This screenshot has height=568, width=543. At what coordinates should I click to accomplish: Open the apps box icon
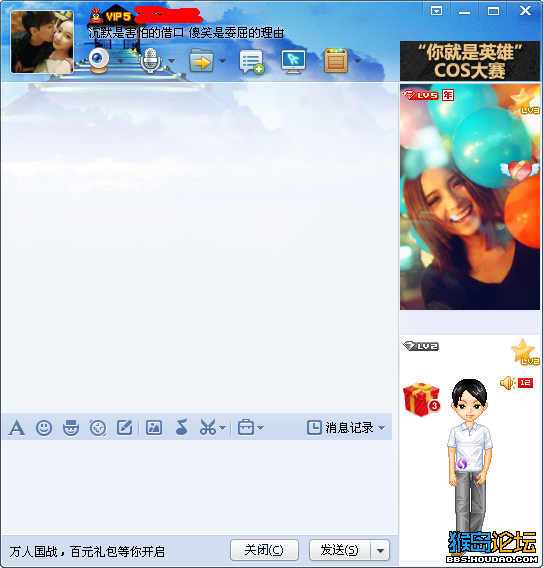click(x=336, y=60)
